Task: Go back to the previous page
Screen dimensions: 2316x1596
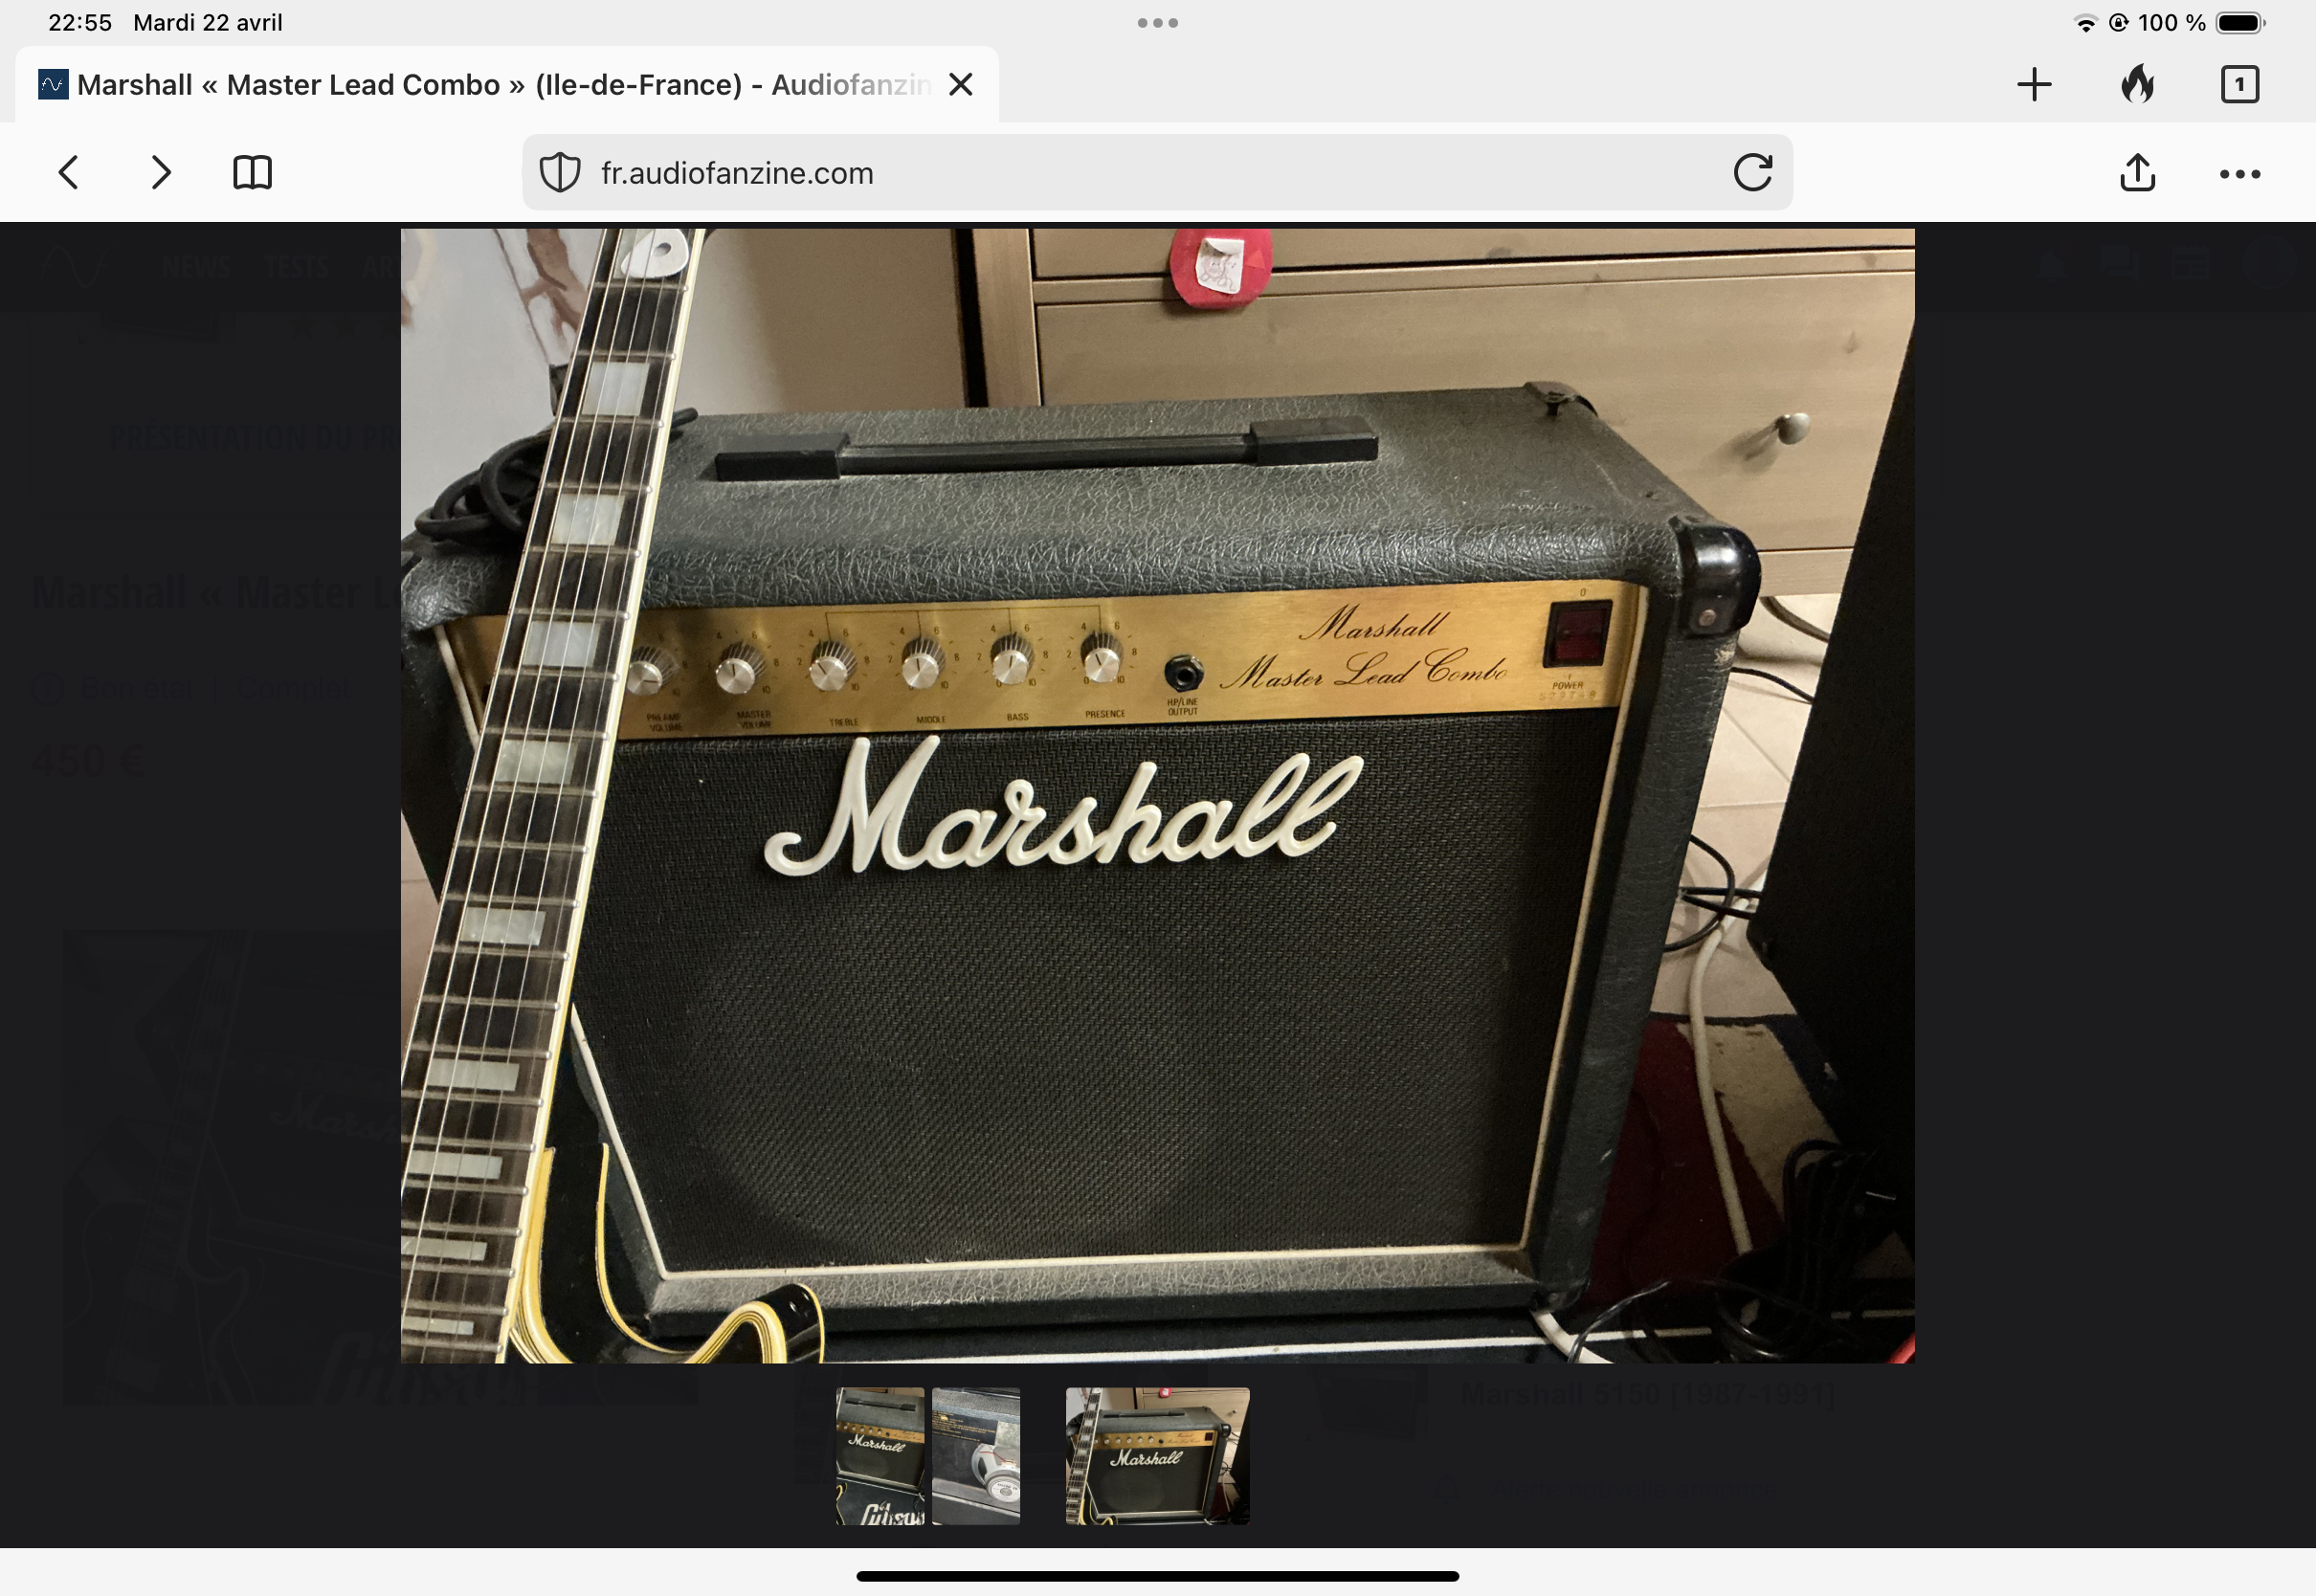Action: tap(68, 172)
